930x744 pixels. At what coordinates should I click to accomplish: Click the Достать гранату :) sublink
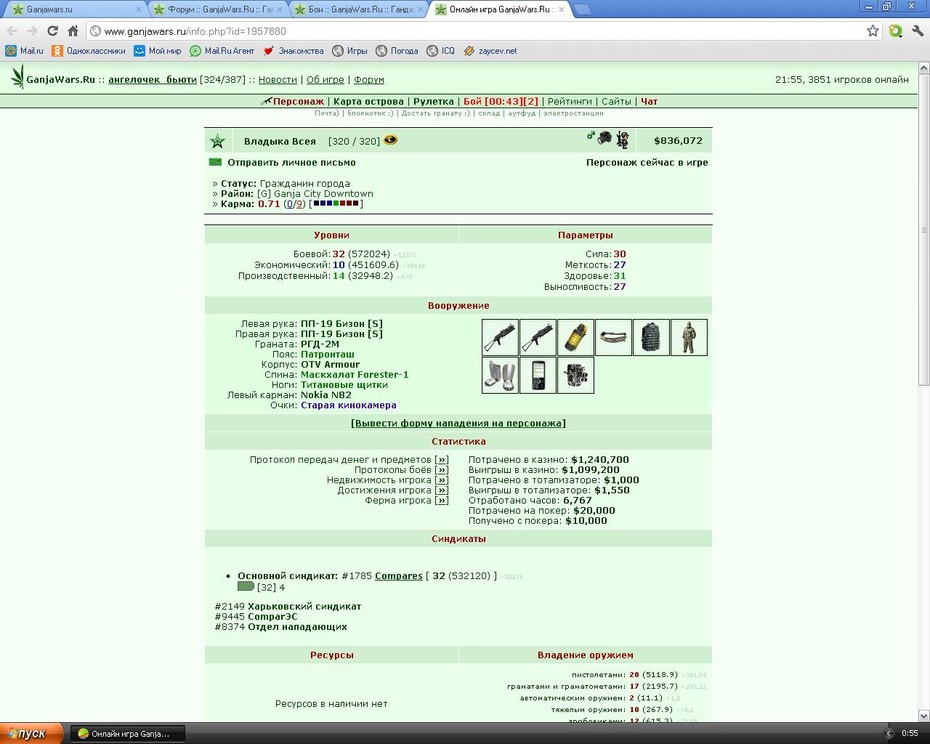tap(435, 113)
